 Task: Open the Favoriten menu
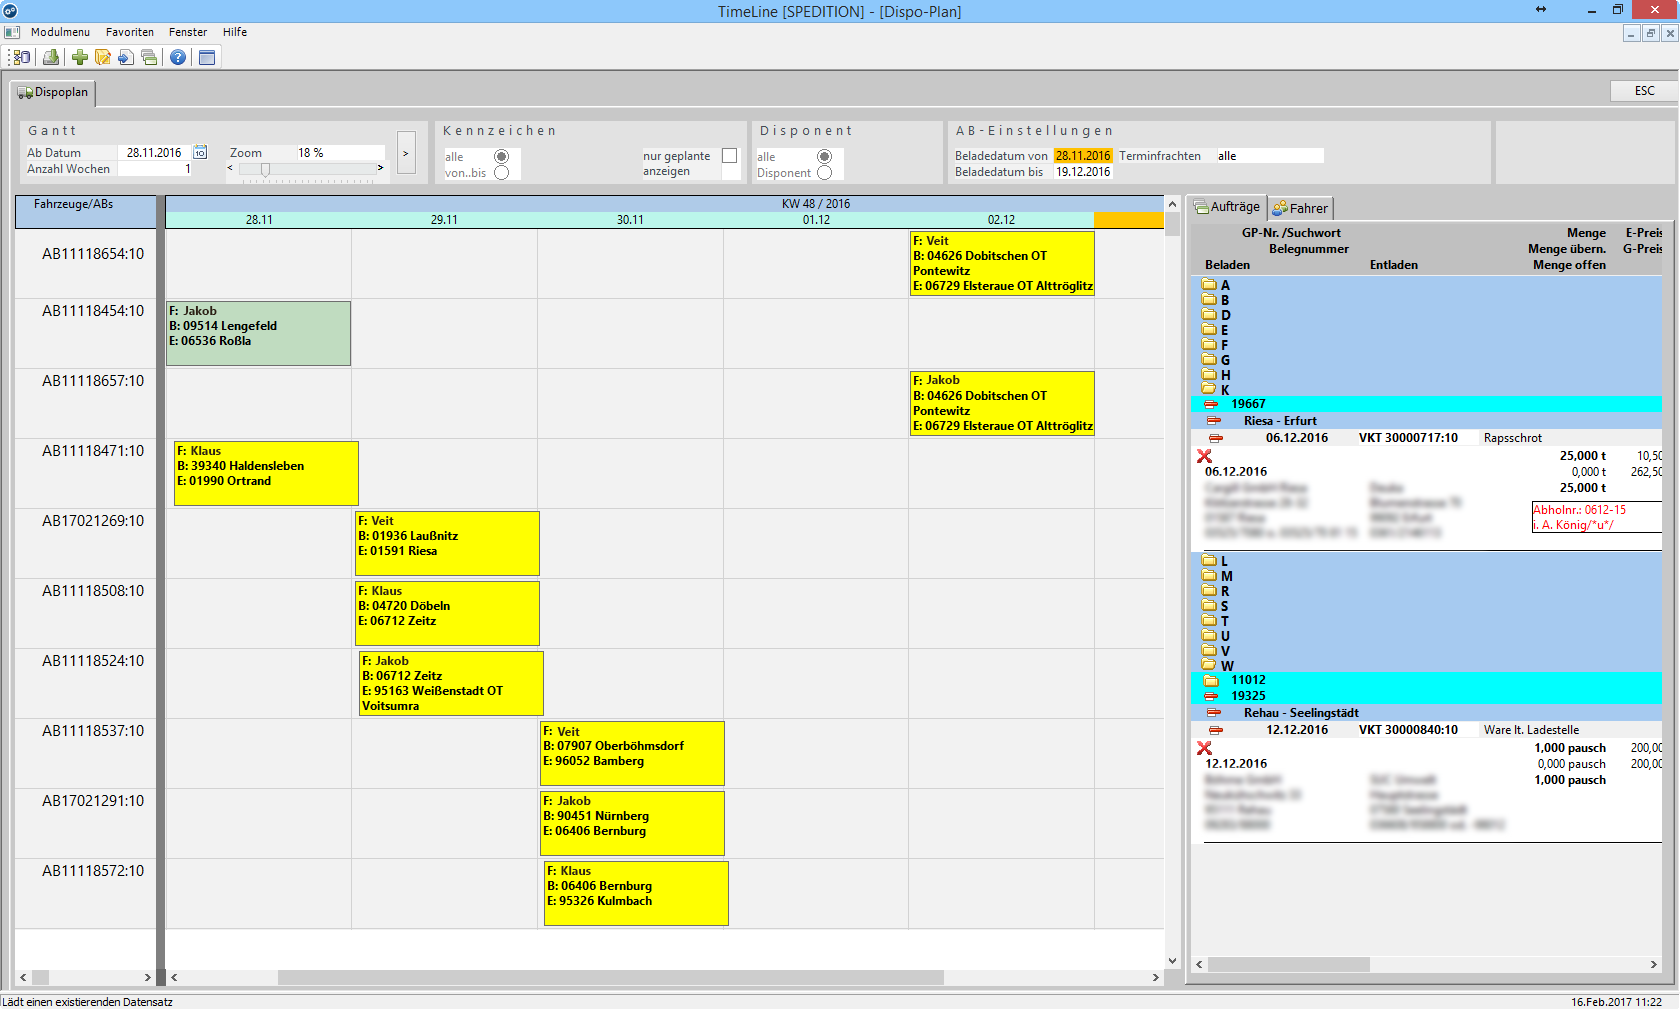[x=130, y=32]
